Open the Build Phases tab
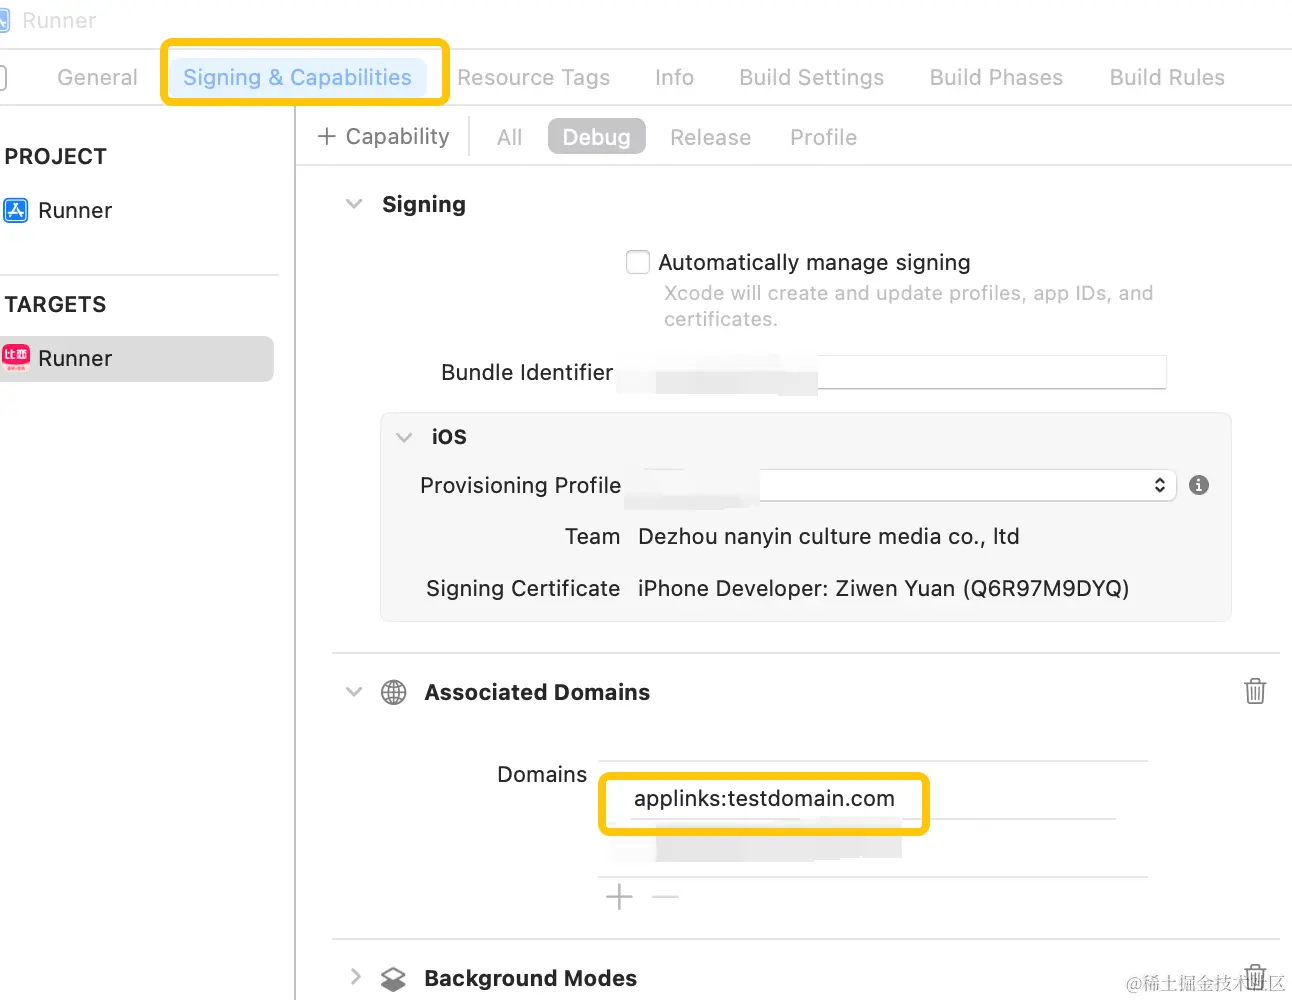The image size is (1292, 1000). (996, 77)
